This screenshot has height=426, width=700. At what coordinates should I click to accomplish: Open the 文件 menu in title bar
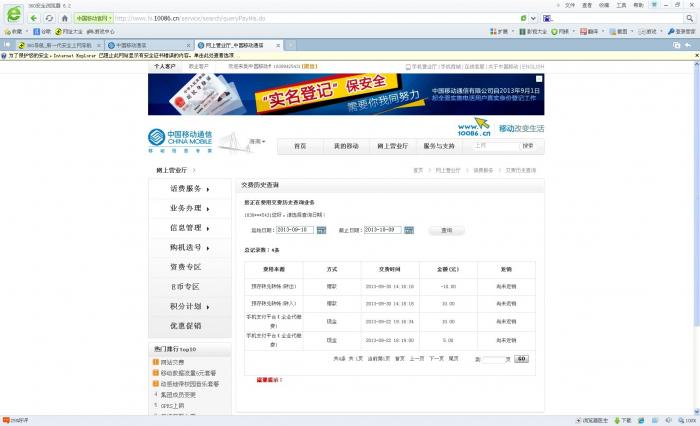570,5
